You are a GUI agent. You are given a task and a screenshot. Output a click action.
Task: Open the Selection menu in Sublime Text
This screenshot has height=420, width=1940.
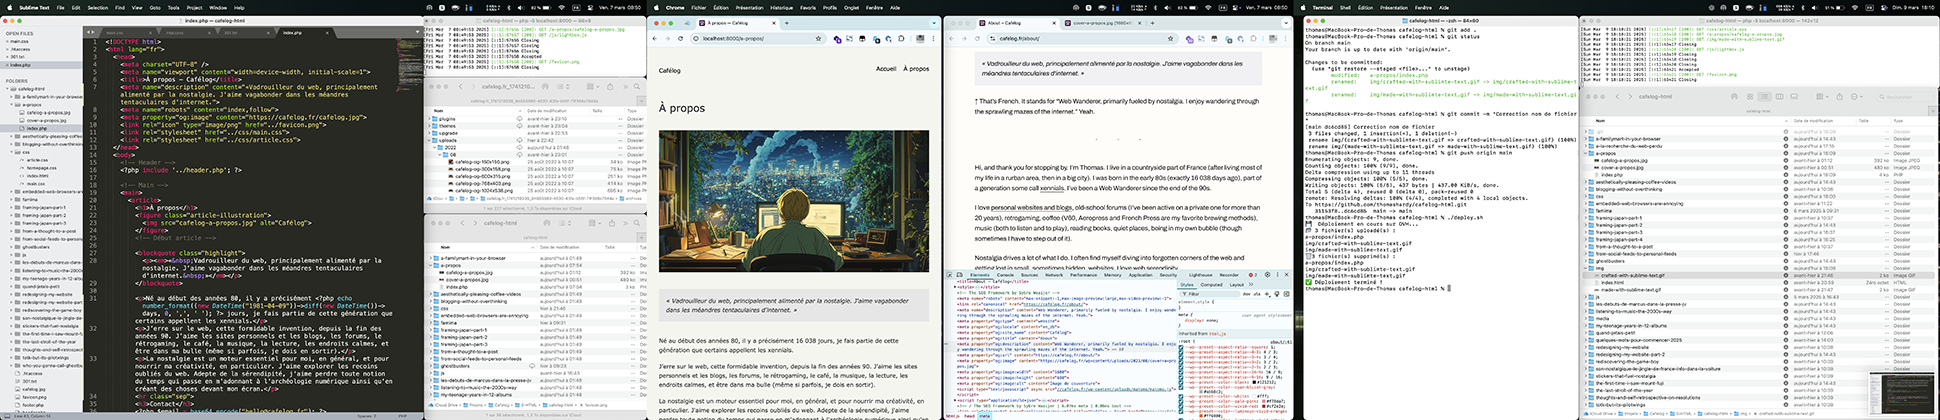(x=97, y=8)
